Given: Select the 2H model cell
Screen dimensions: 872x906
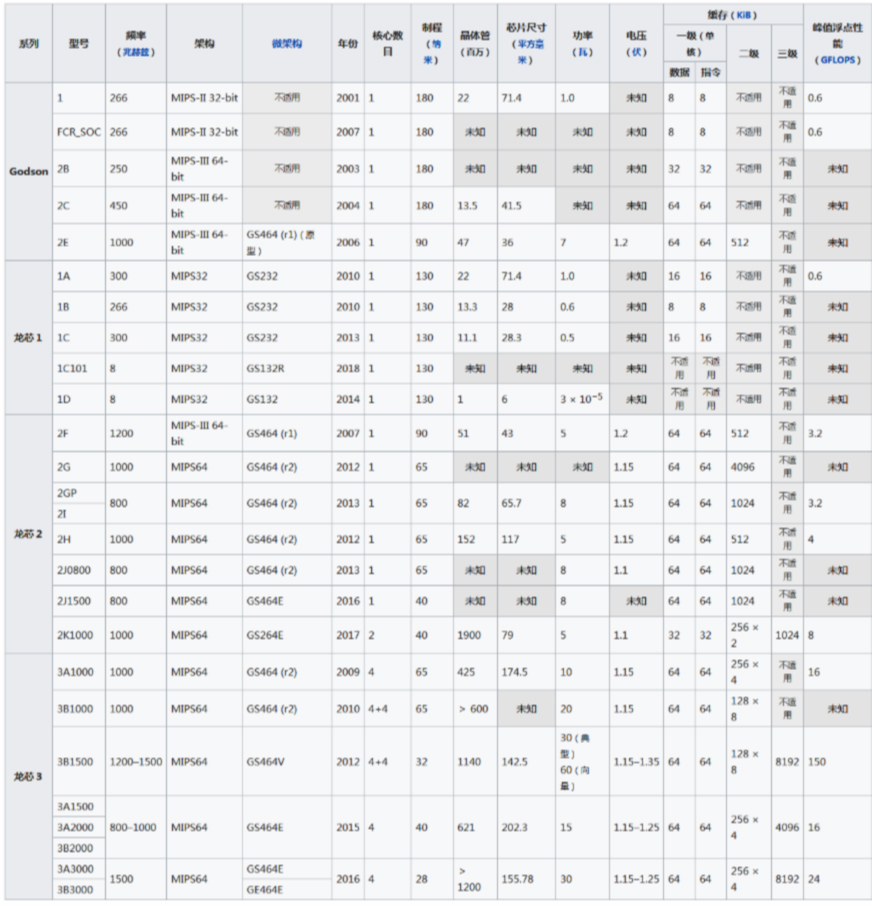Looking at the screenshot, I should point(79,539).
